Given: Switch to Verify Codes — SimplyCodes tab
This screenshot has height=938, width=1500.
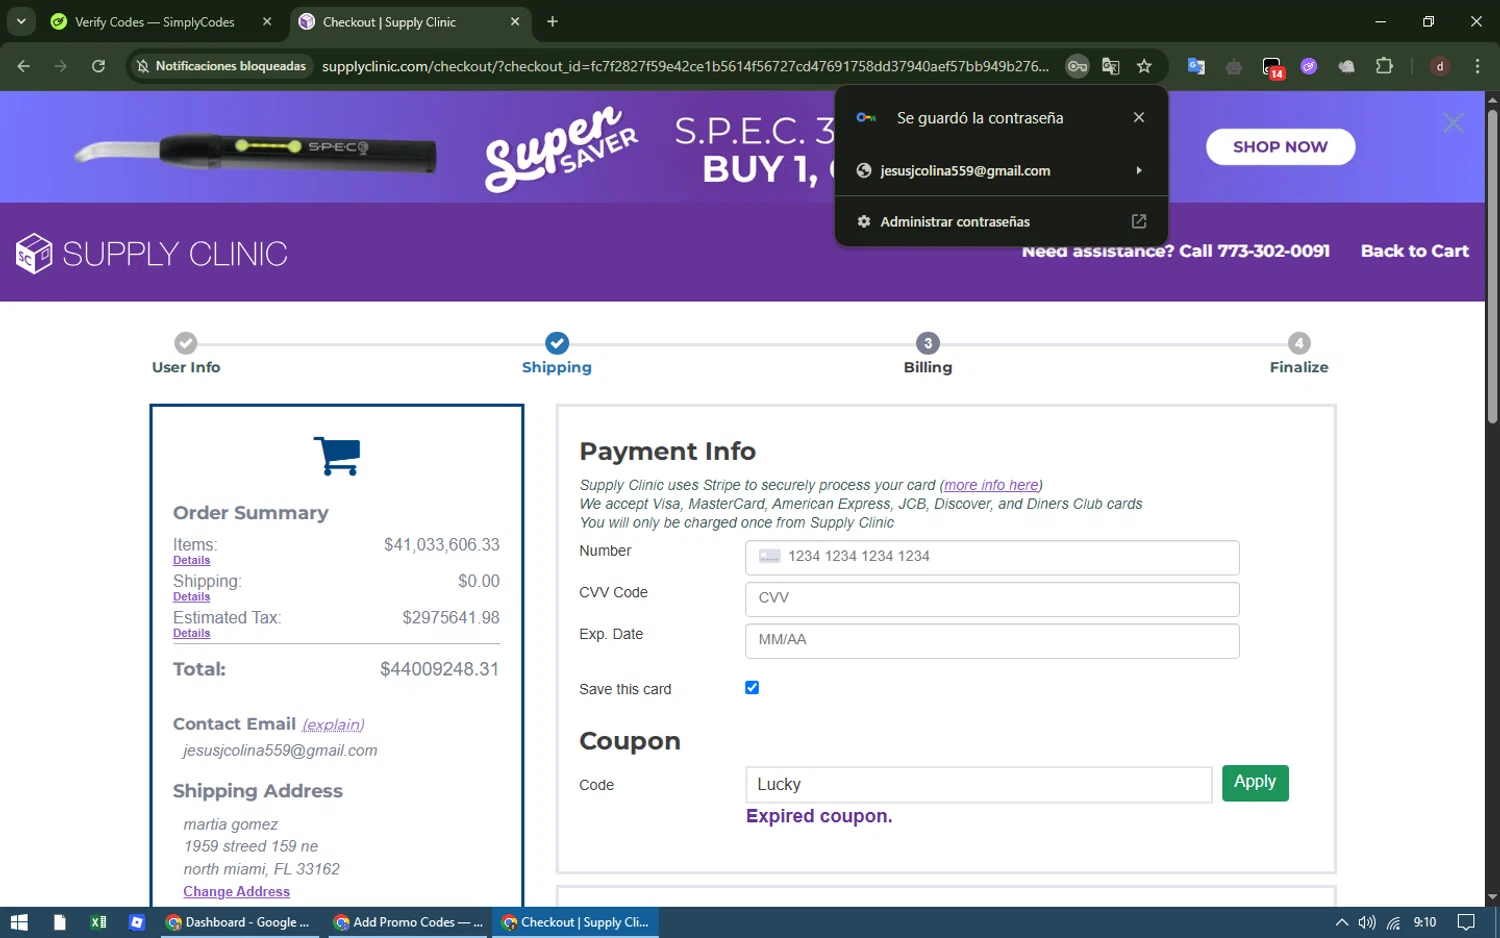Looking at the screenshot, I should [x=155, y=22].
